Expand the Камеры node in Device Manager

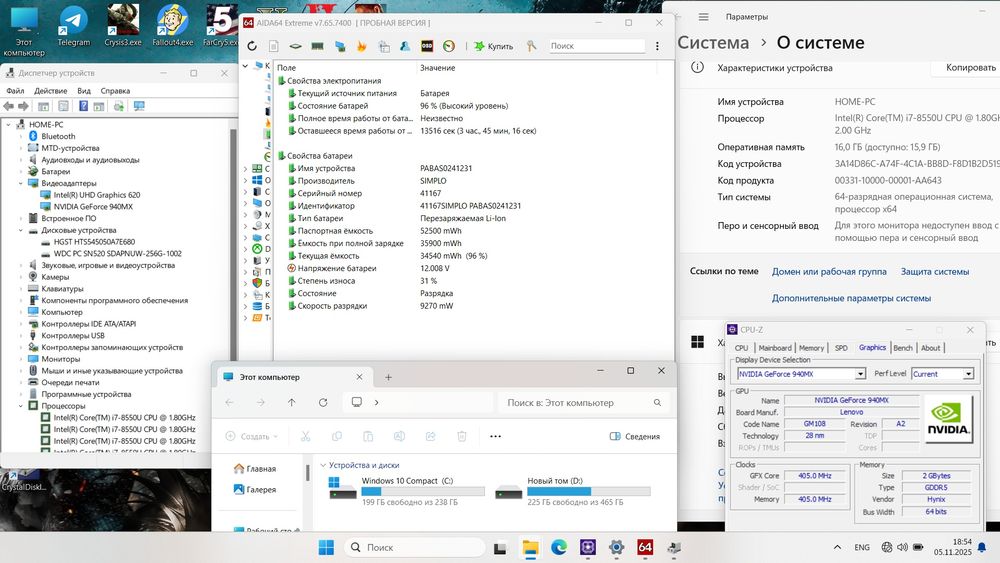coord(20,277)
